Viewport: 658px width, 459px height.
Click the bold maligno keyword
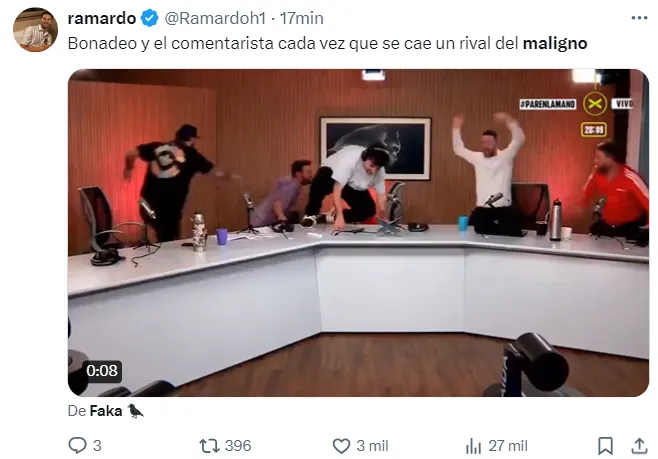pos(555,43)
